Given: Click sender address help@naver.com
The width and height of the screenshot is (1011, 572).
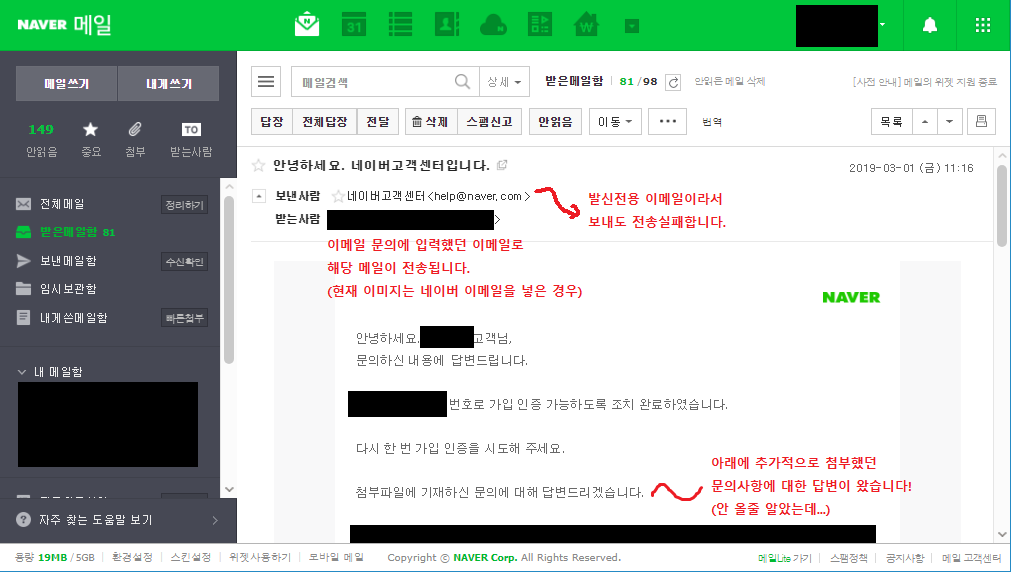Looking at the screenshot, I should 478,196.
